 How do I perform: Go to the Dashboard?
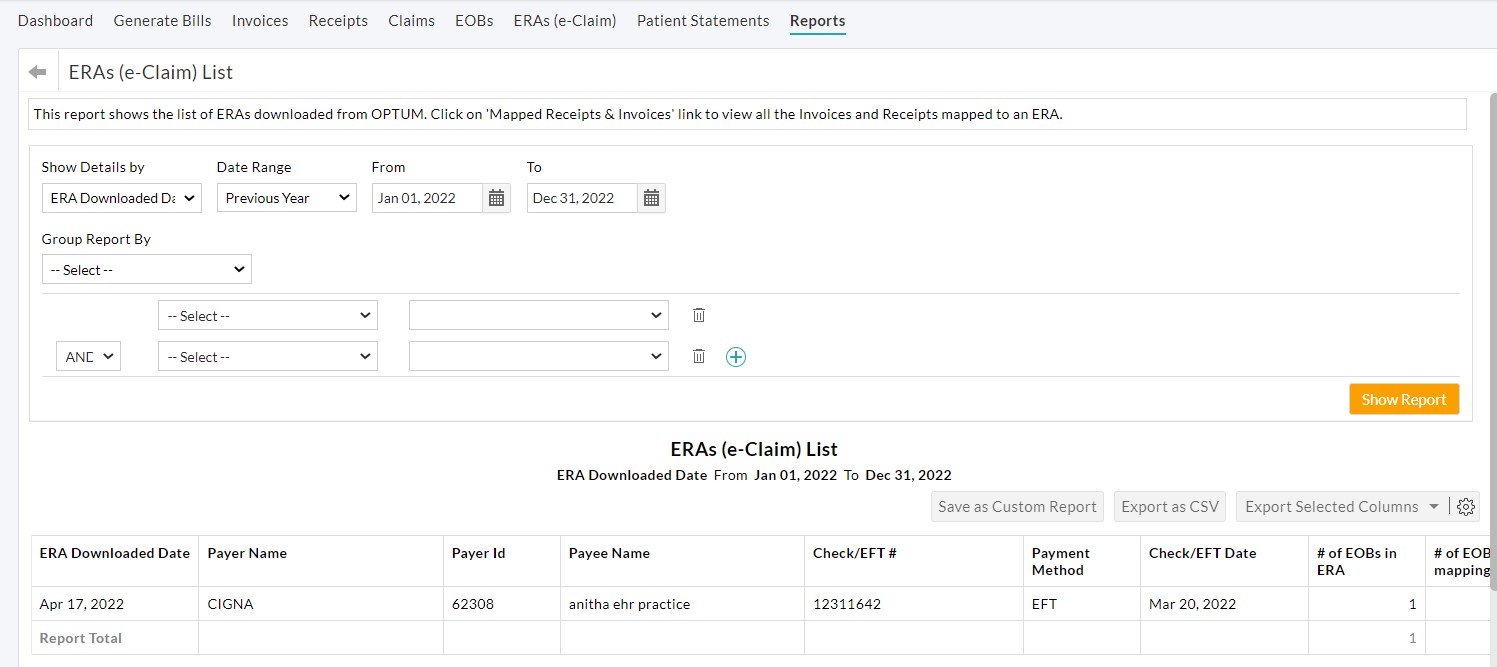[x=55, y=20]
